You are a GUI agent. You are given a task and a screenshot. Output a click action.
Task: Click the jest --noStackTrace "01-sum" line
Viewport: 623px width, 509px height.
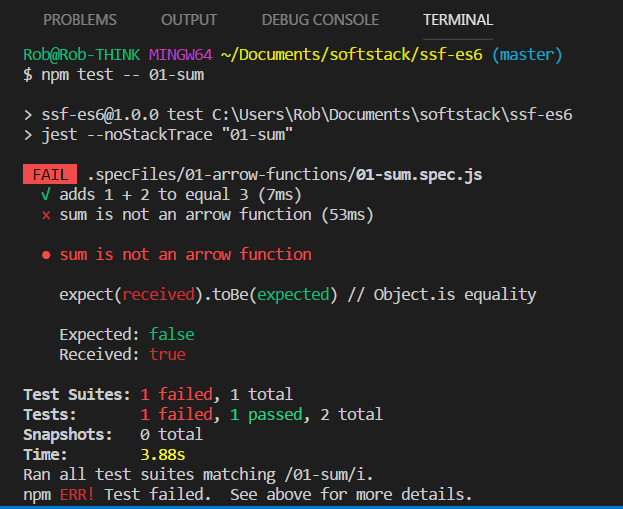point(158,135)
